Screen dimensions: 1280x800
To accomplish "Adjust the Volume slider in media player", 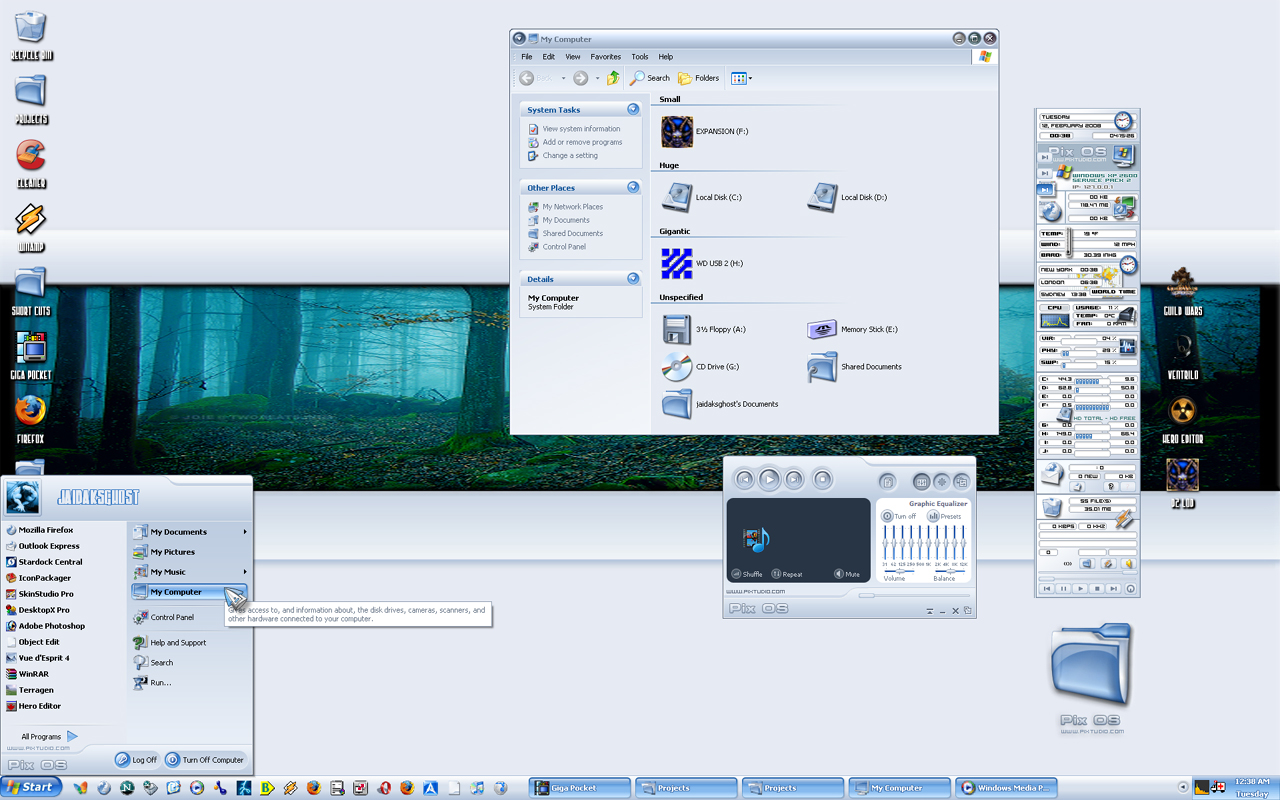I will point(899,571).
